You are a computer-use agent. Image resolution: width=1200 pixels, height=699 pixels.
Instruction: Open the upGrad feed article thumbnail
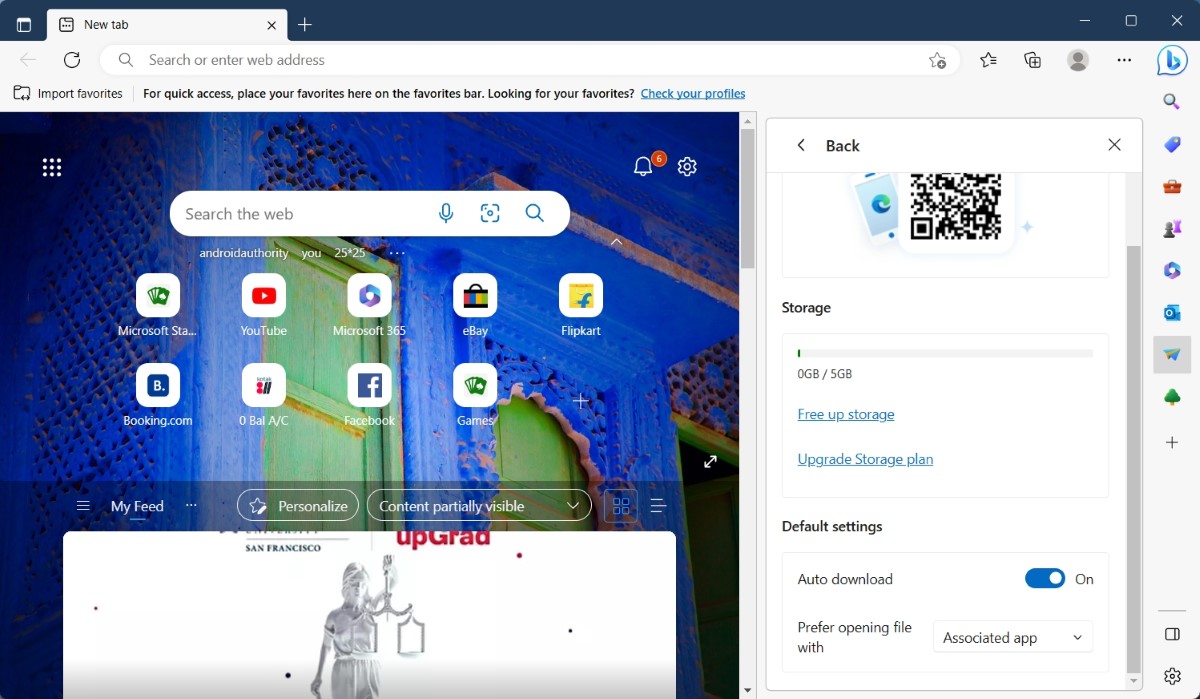coord(369,614)
